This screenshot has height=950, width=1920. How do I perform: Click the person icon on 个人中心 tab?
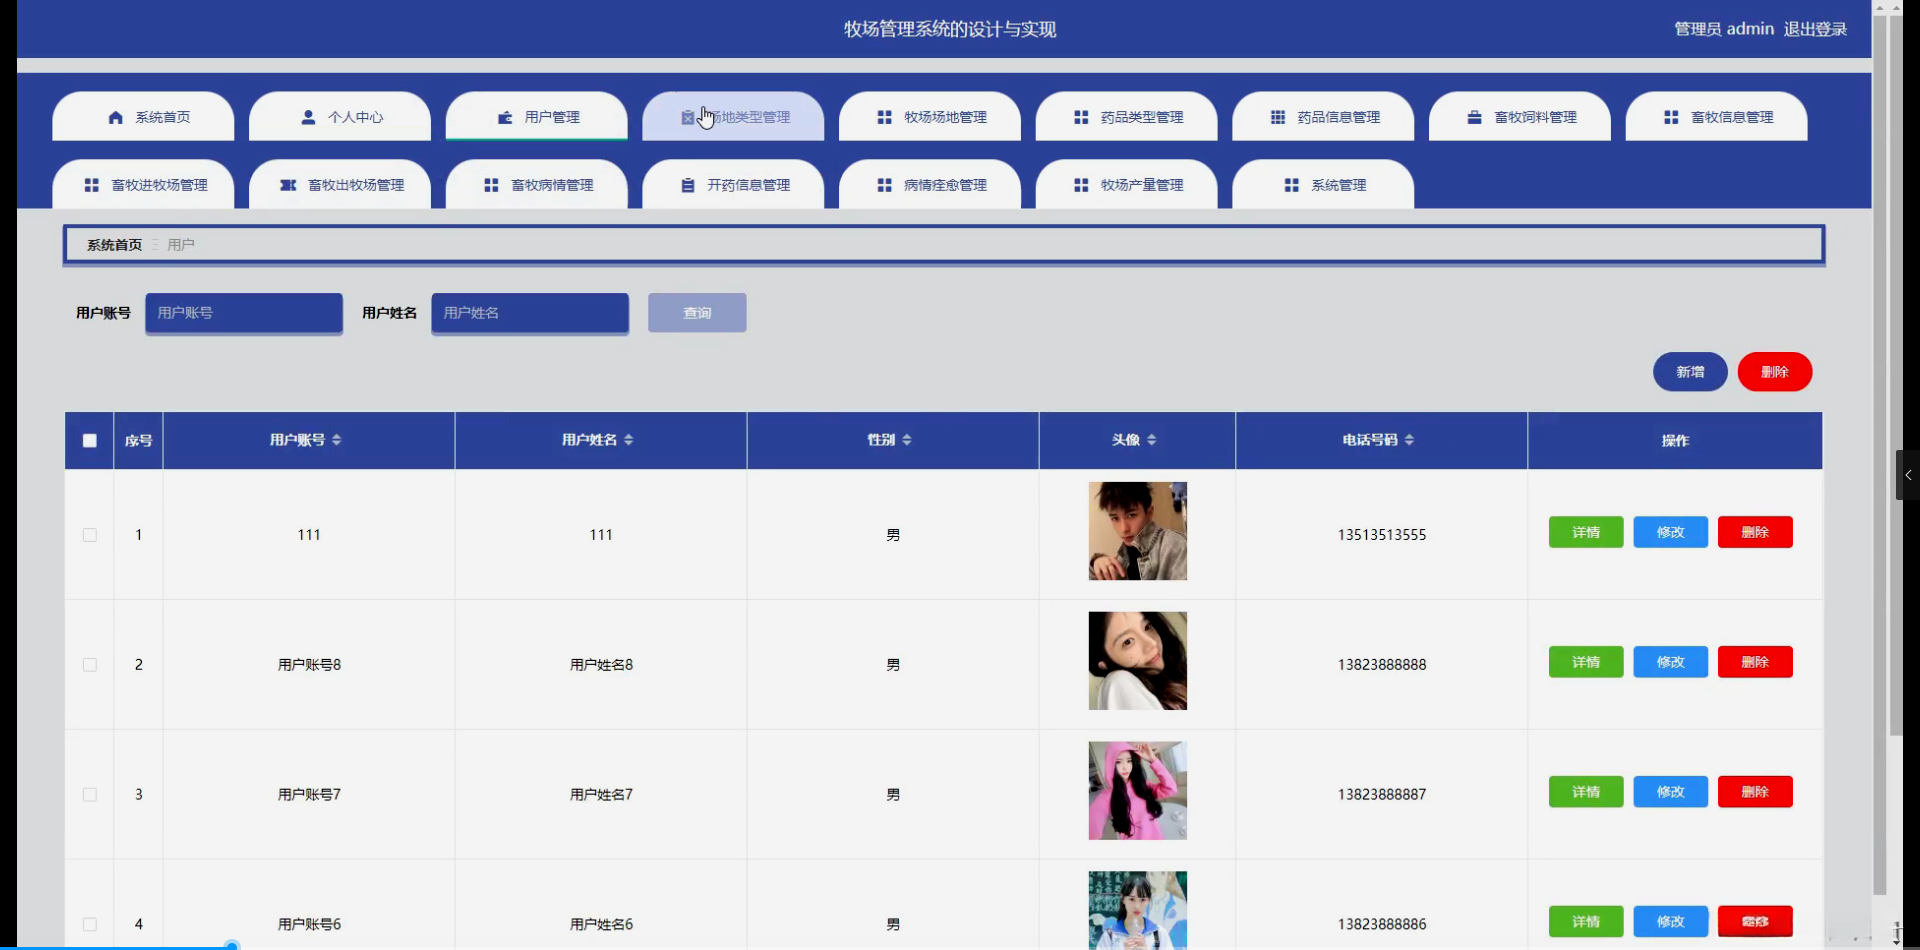(308, 118)
